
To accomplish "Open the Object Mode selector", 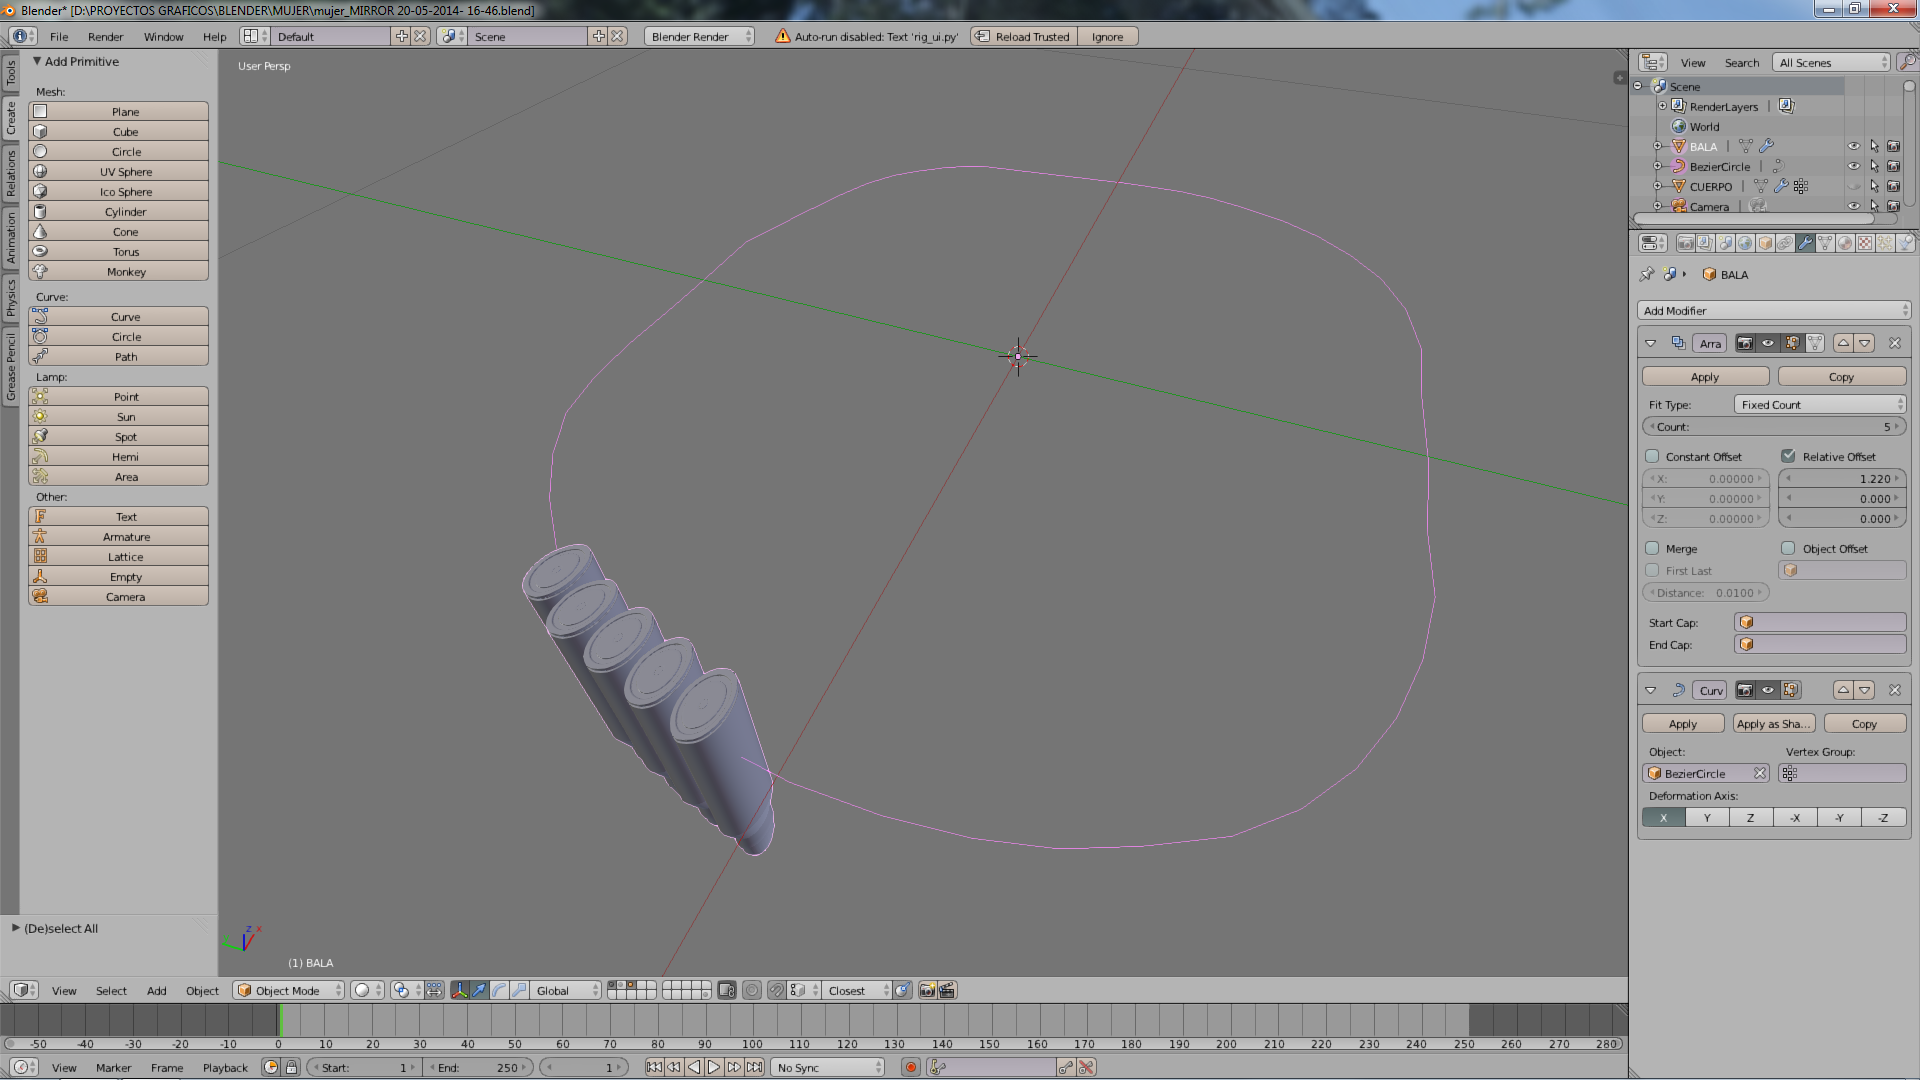I will pos(288,991).
